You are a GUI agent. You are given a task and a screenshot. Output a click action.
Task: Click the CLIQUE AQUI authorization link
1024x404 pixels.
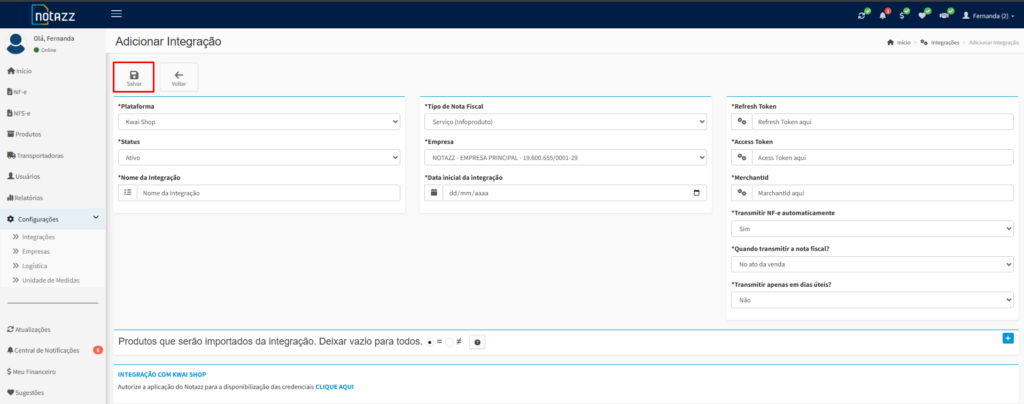click(334, 386)
